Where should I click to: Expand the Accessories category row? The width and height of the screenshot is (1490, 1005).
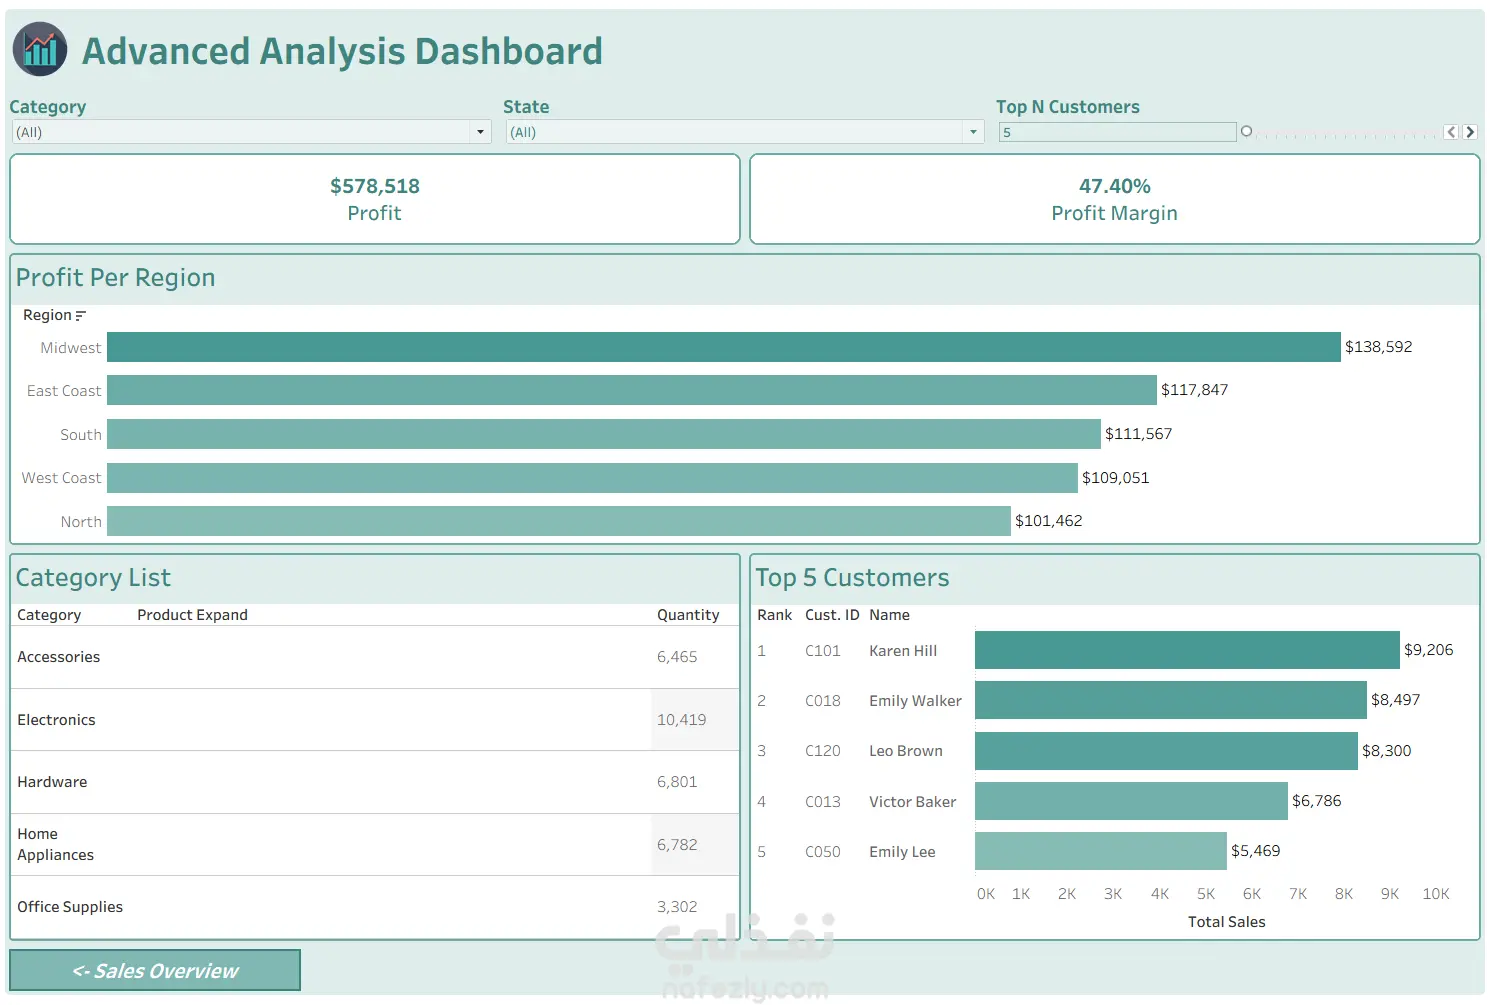coord(59,657)
